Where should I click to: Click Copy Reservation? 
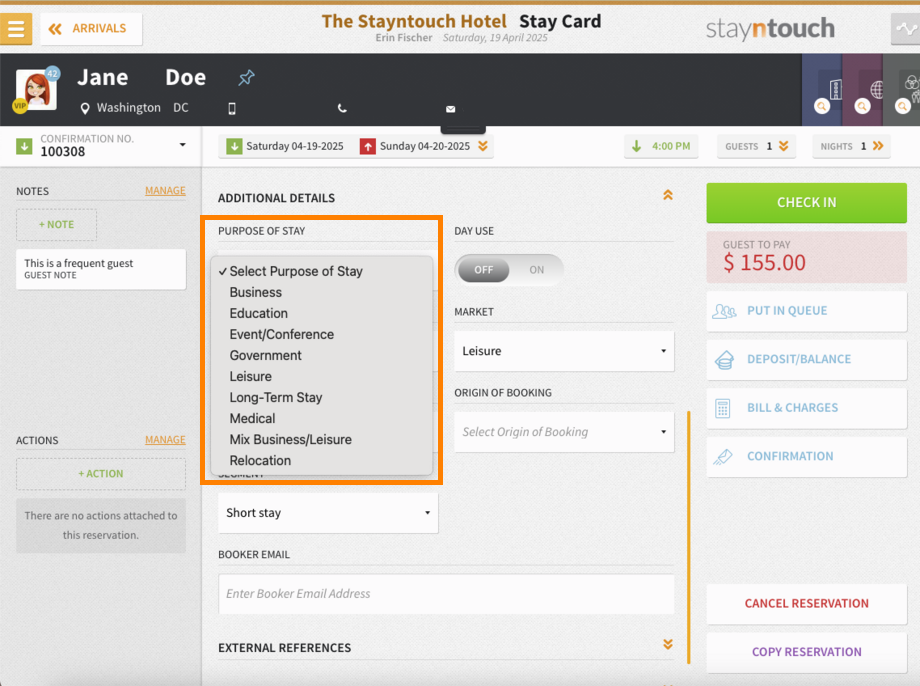tap(806, 652)
